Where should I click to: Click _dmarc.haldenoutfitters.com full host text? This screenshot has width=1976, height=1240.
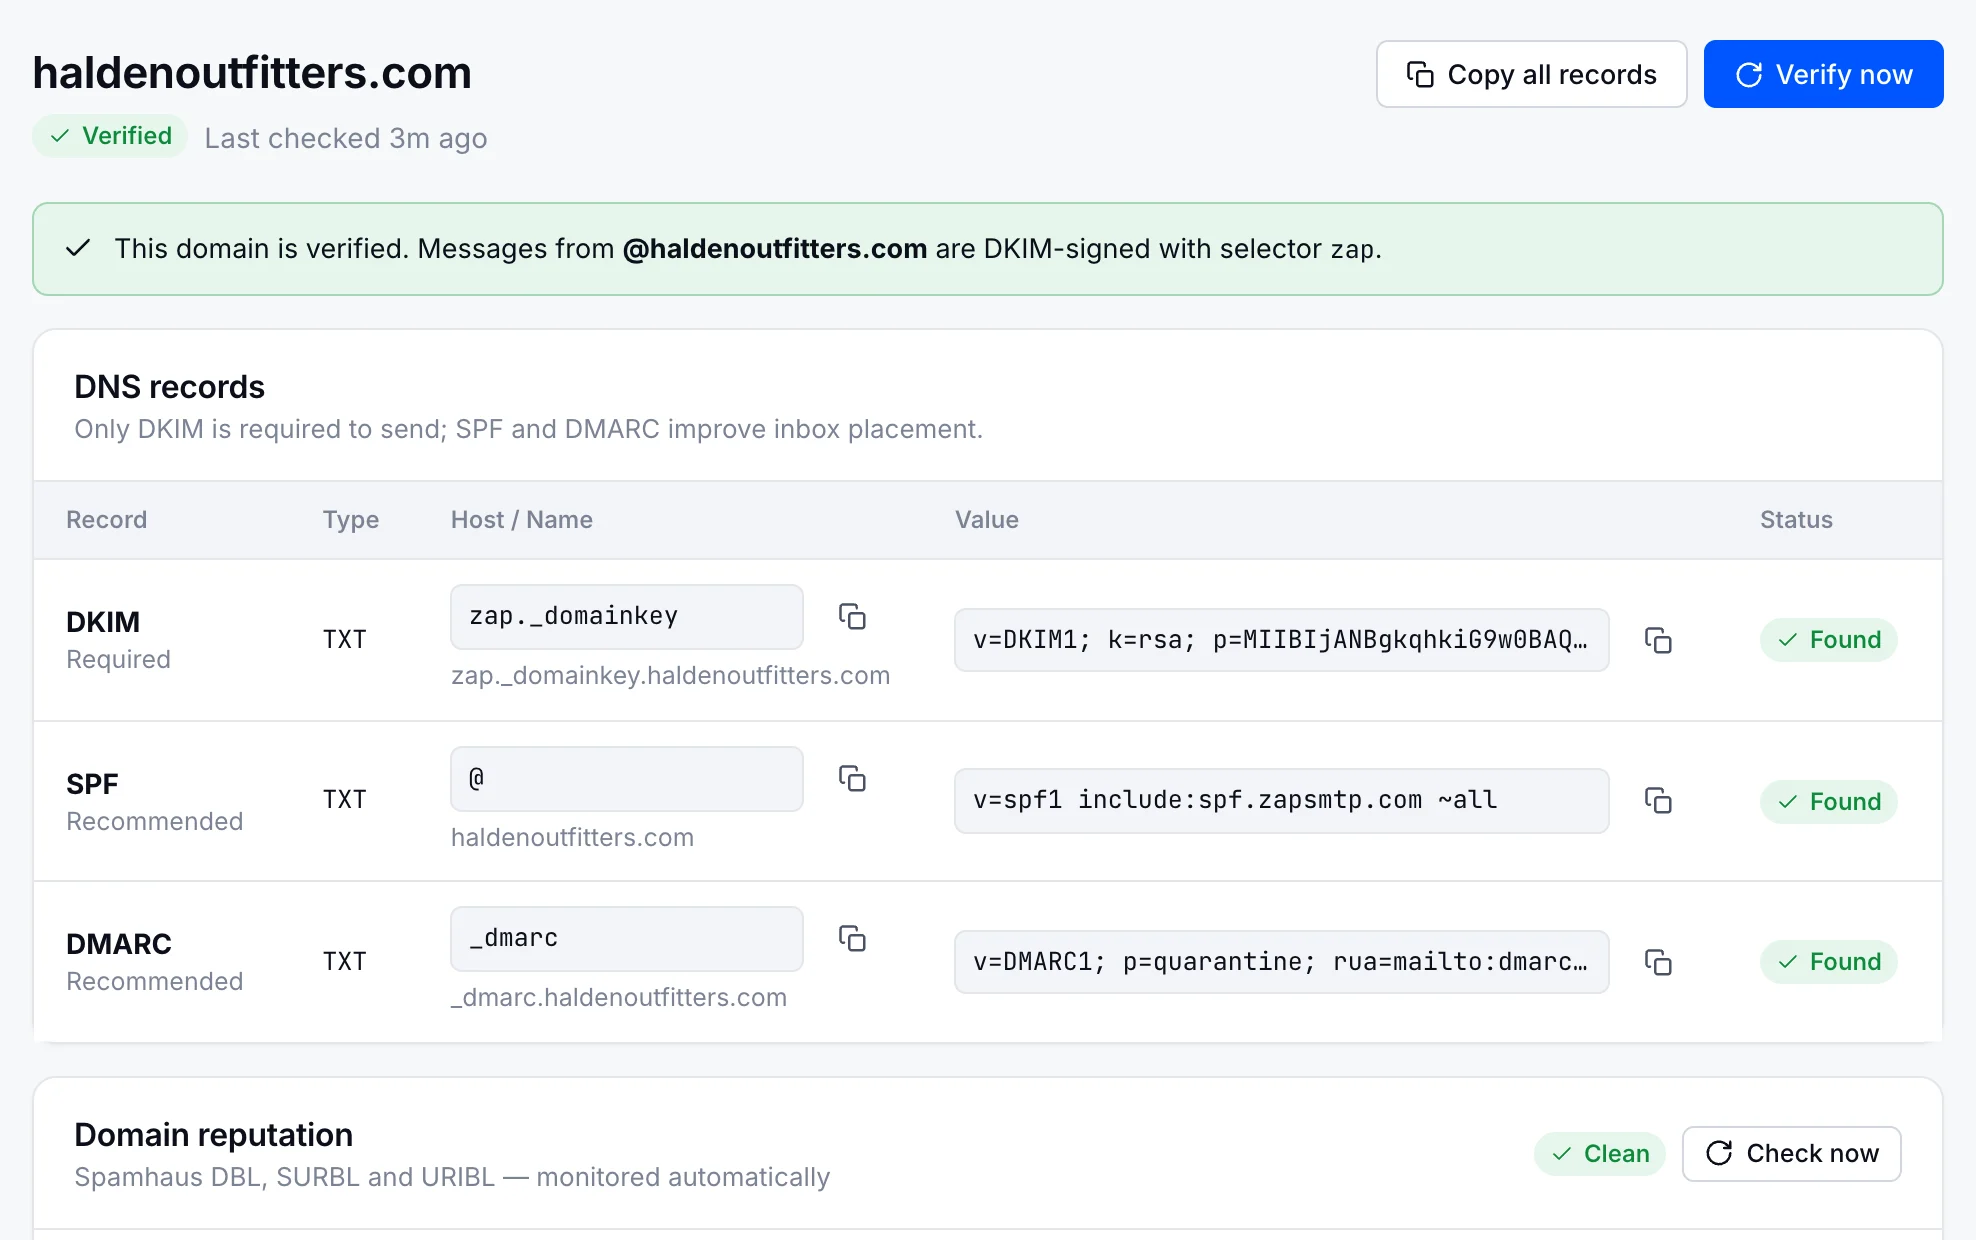pos(619,998)
